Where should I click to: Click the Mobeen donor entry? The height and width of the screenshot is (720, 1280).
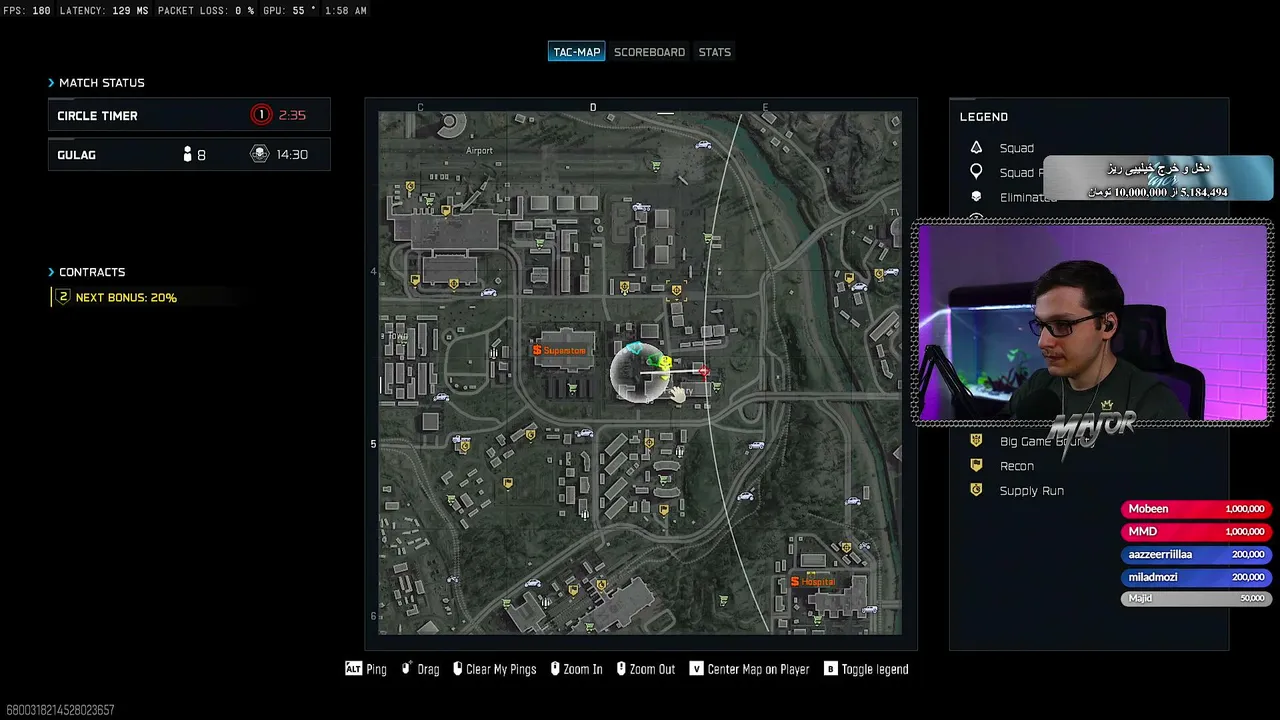tap(1196, 509)
